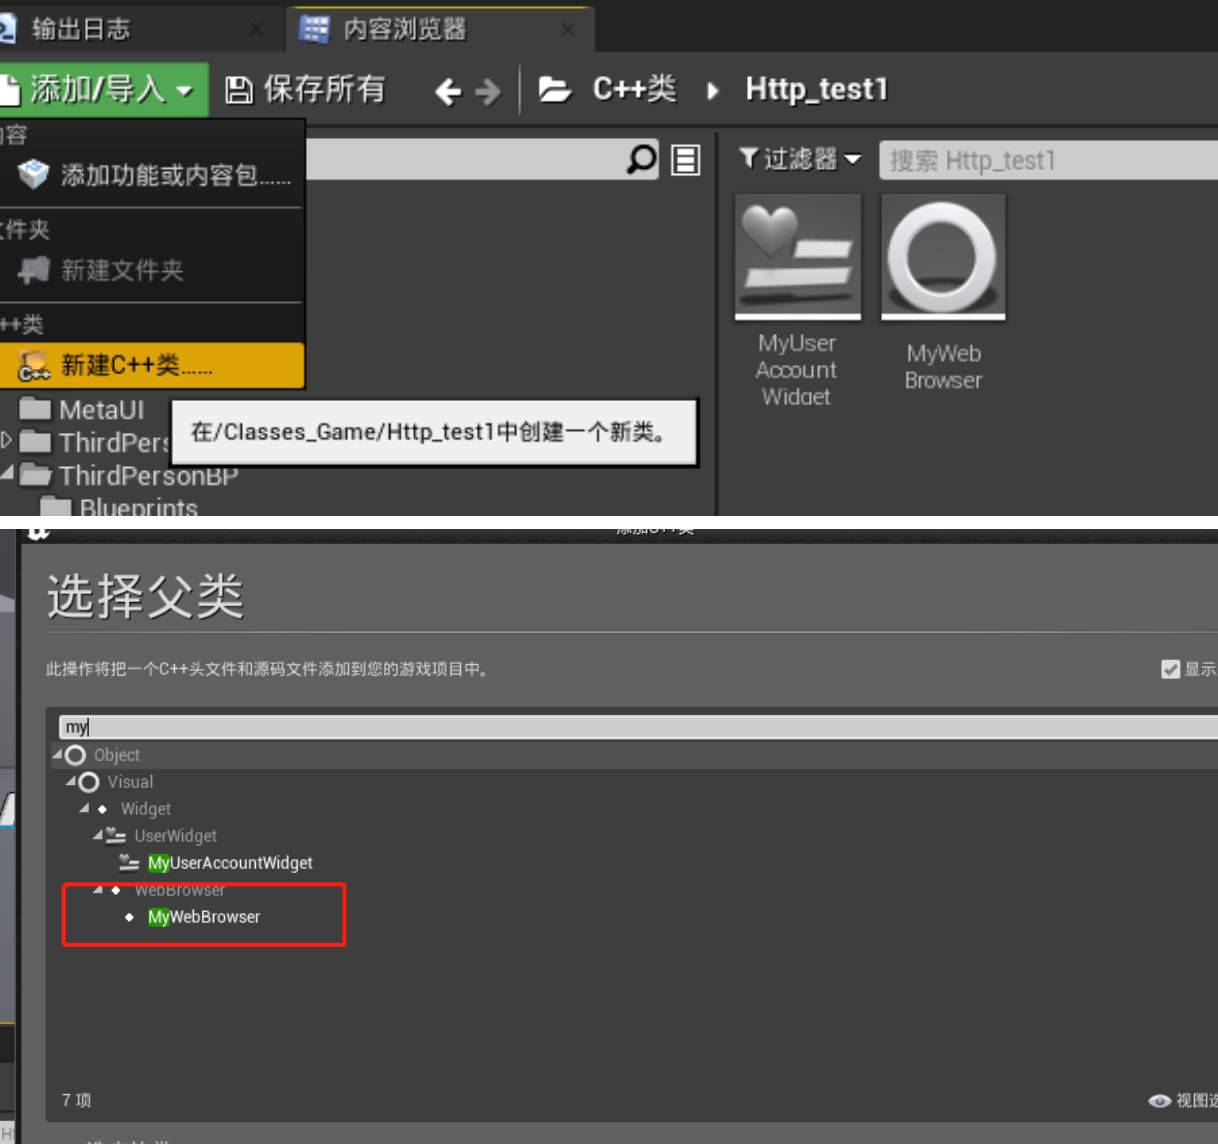
Task: Click the search magnifier icon in folder panel
Action: pos(641,159)
